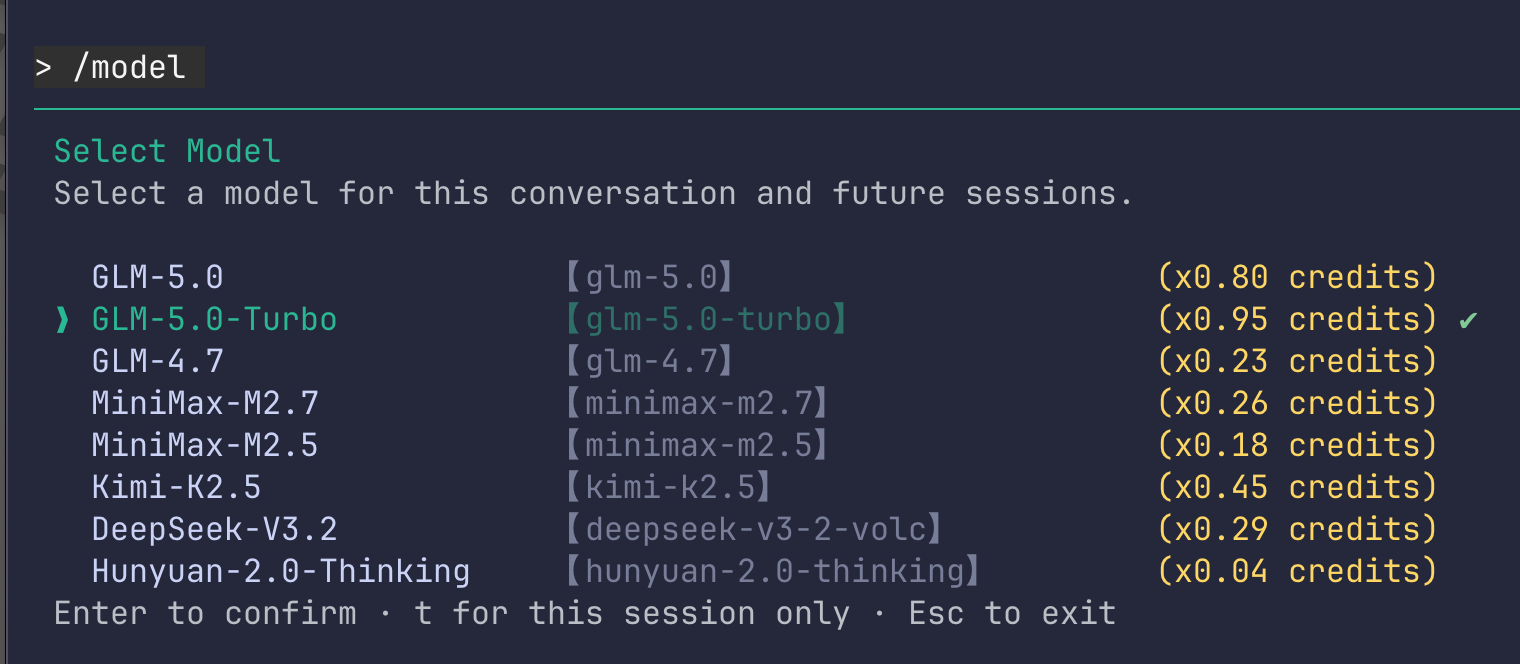Click the /model command input line
The image size is (1520, 664).
(x=120, y=67)
